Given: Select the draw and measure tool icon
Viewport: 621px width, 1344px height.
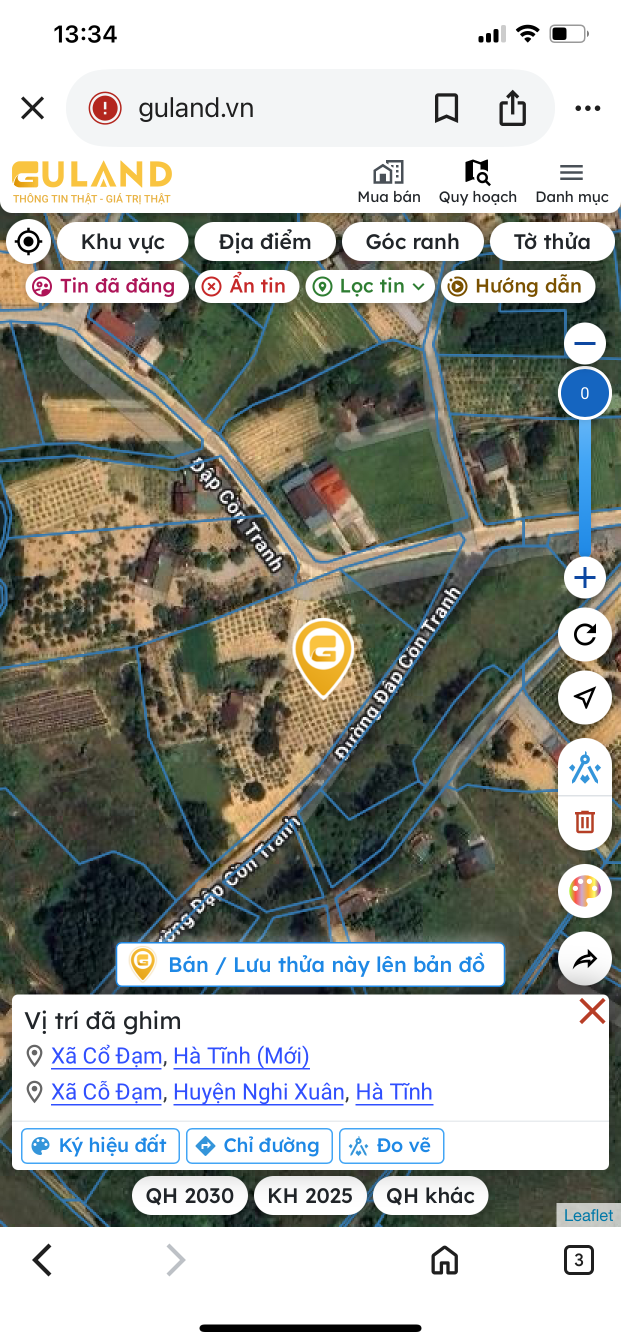Looking at the screenshot, I should [x=585, y=769].
